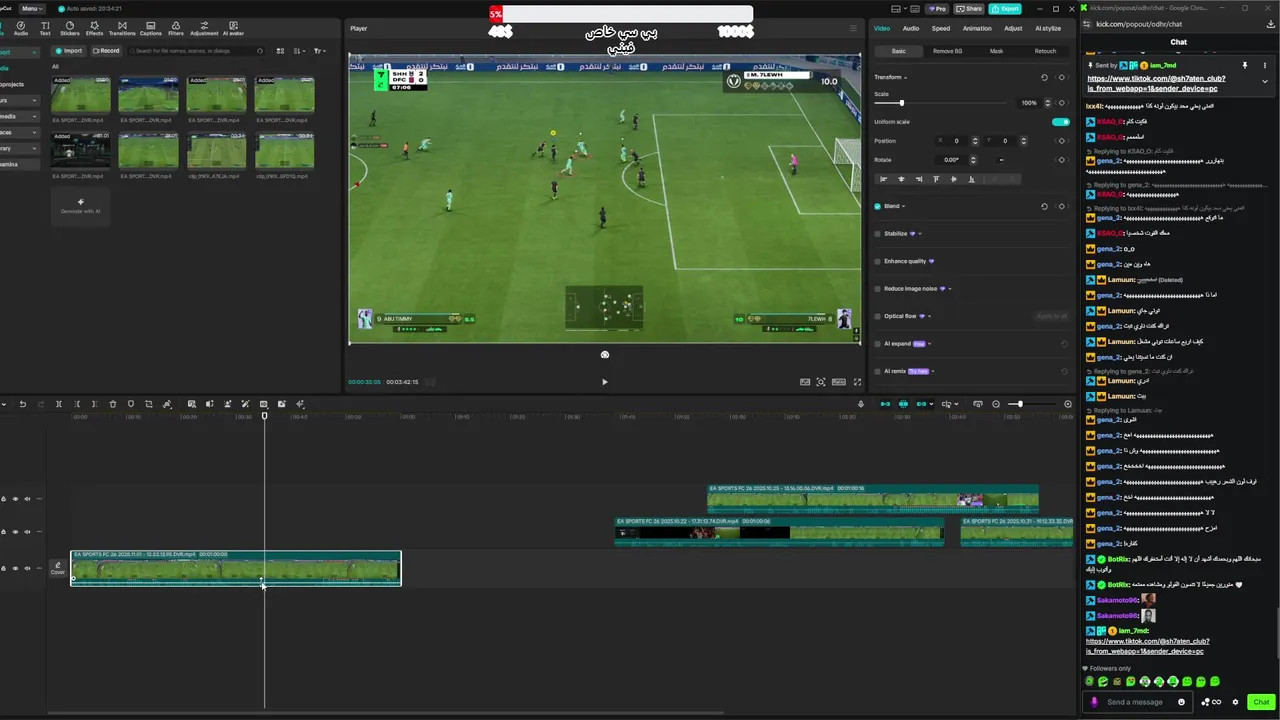Open the media sort dropdown
This screenshot has height=720, width=1280.
pyautogui.click(x=300, y=51)
